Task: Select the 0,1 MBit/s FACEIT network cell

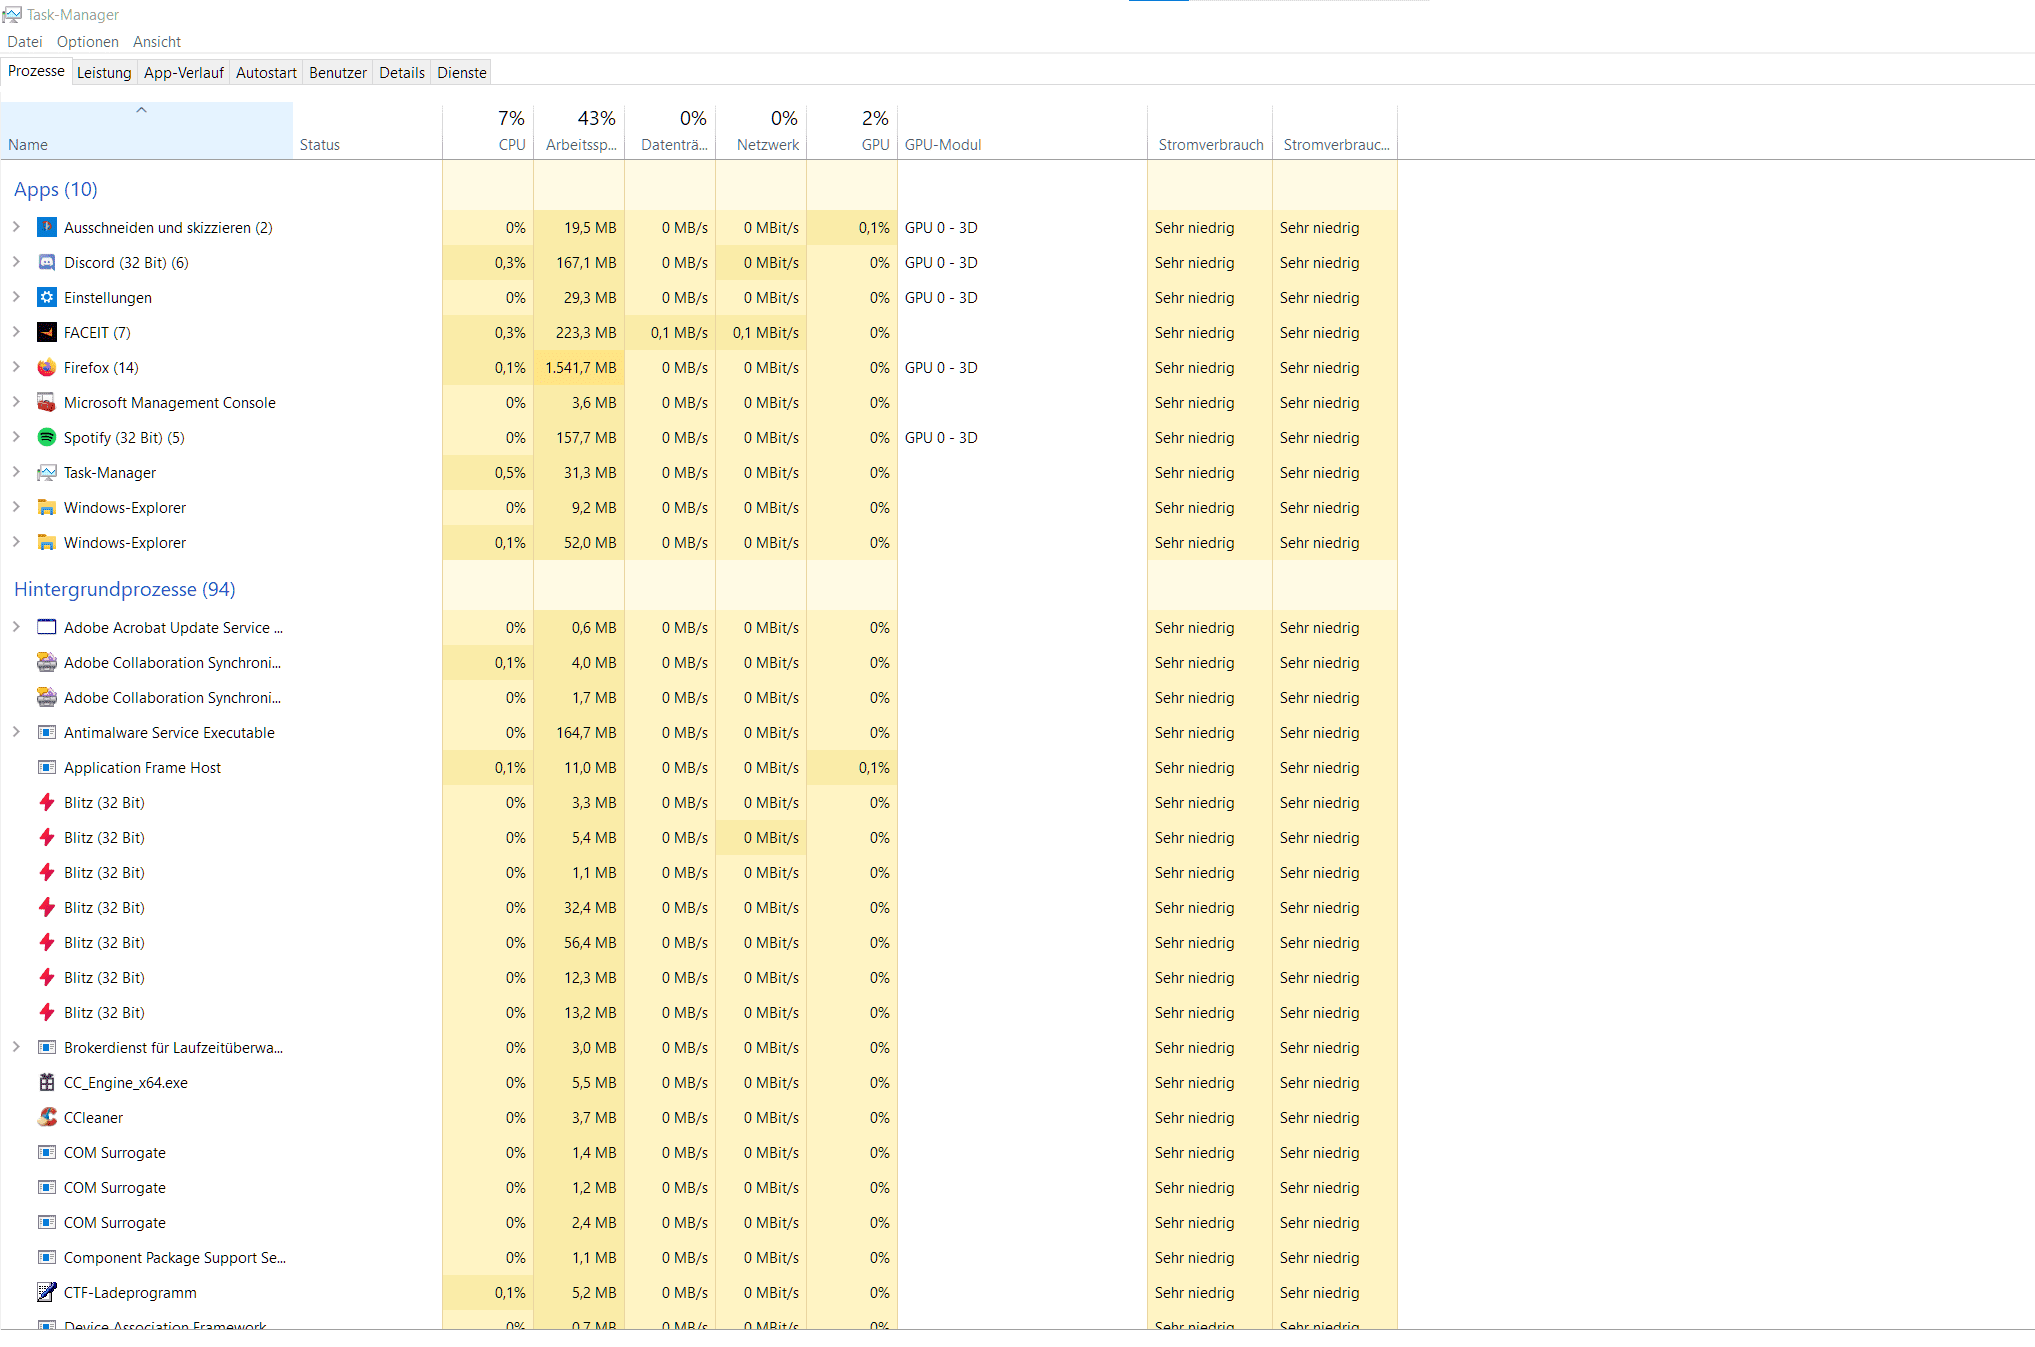Action: click(761, 332)
